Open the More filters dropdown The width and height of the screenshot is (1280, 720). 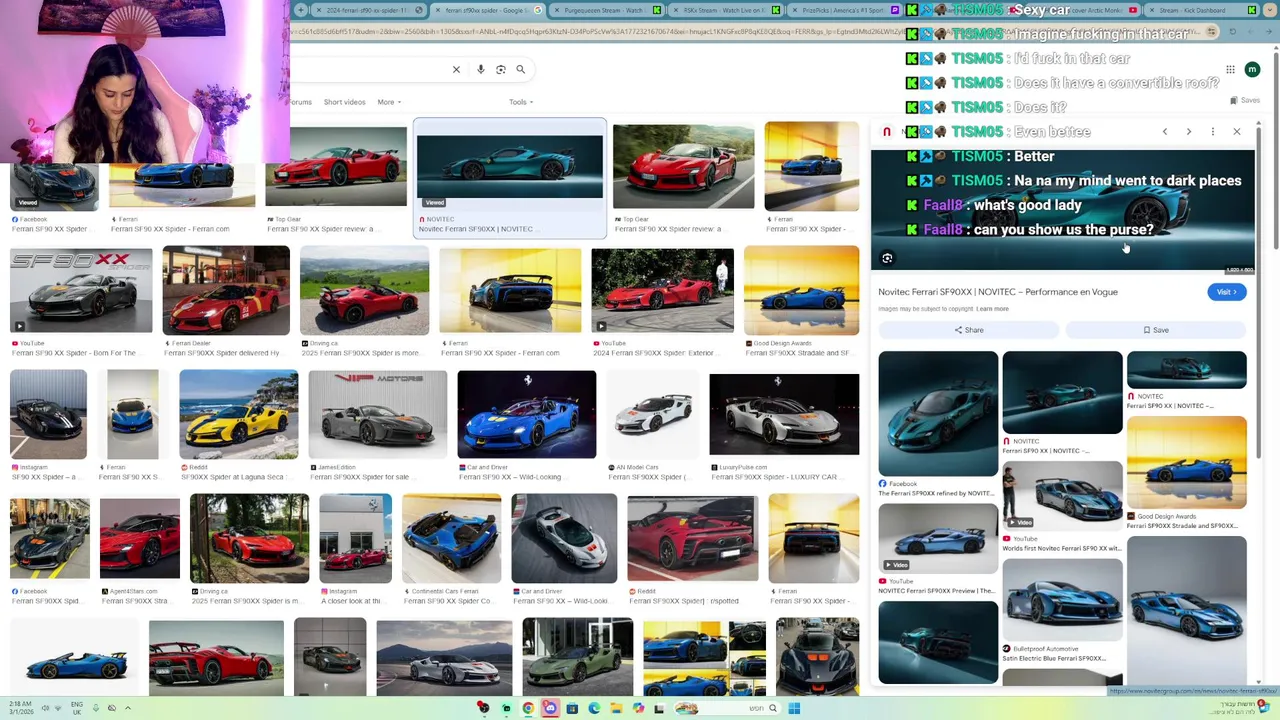pyautogui.click(x=389, y=102)
